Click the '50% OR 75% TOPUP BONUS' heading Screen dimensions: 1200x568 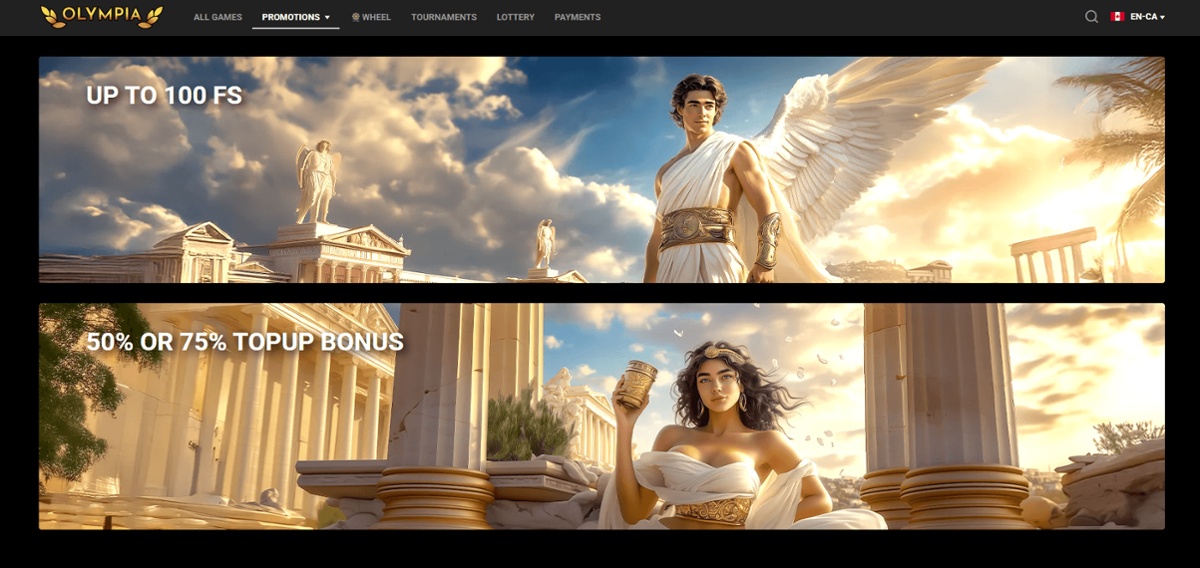[x=245, y=342]
